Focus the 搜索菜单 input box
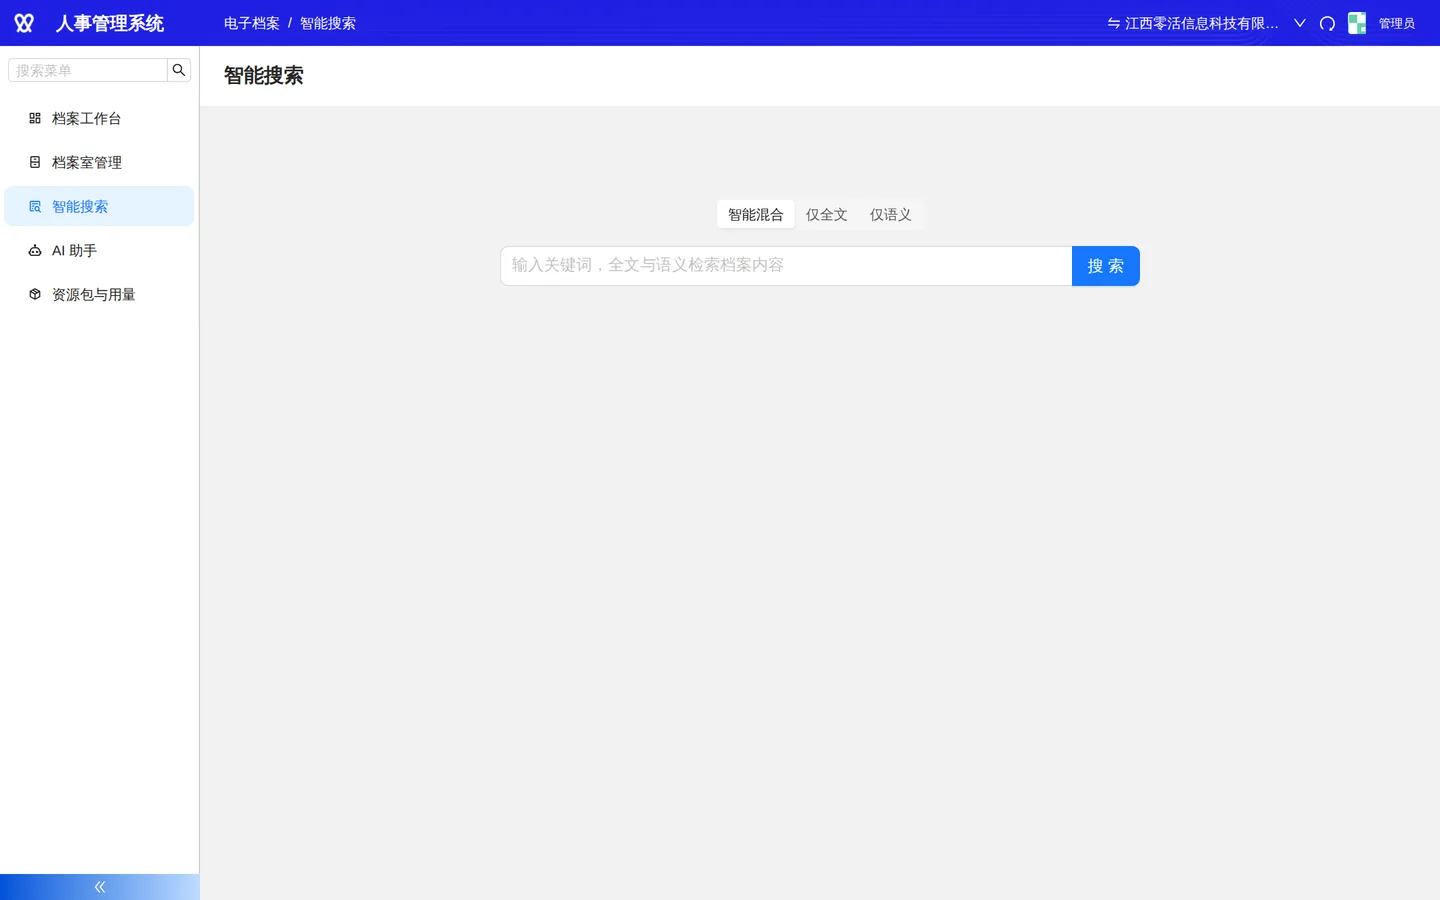 click(x=88, y=70)
